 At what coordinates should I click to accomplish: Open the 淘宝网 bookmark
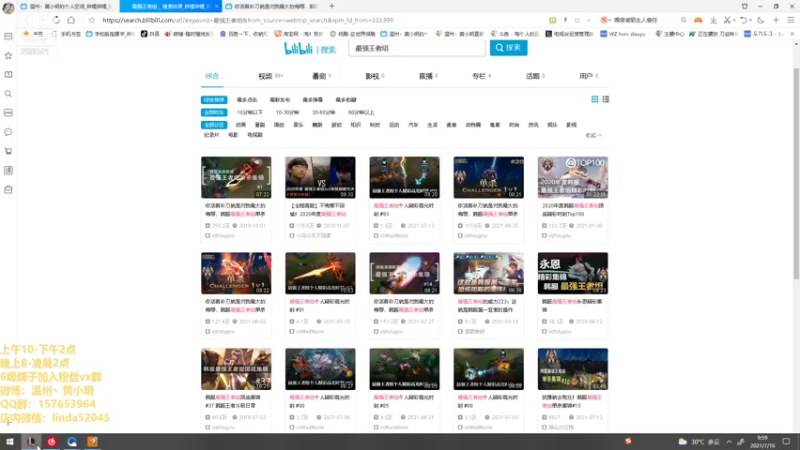click(298, 34)
